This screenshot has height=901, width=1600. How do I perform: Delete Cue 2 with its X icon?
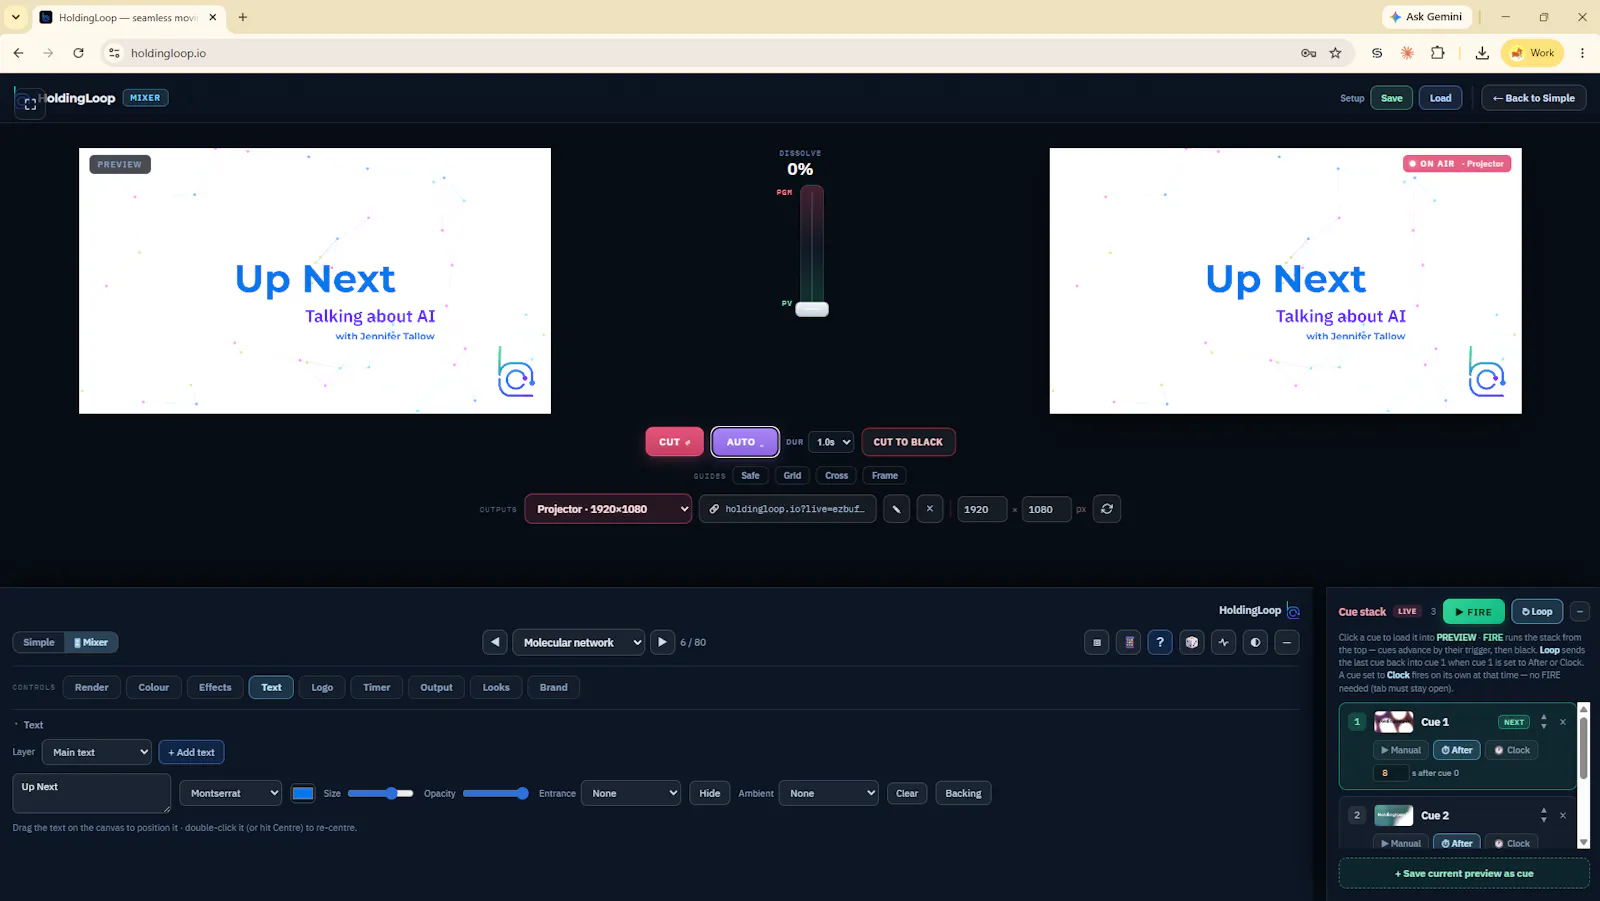coord(1563,815)
